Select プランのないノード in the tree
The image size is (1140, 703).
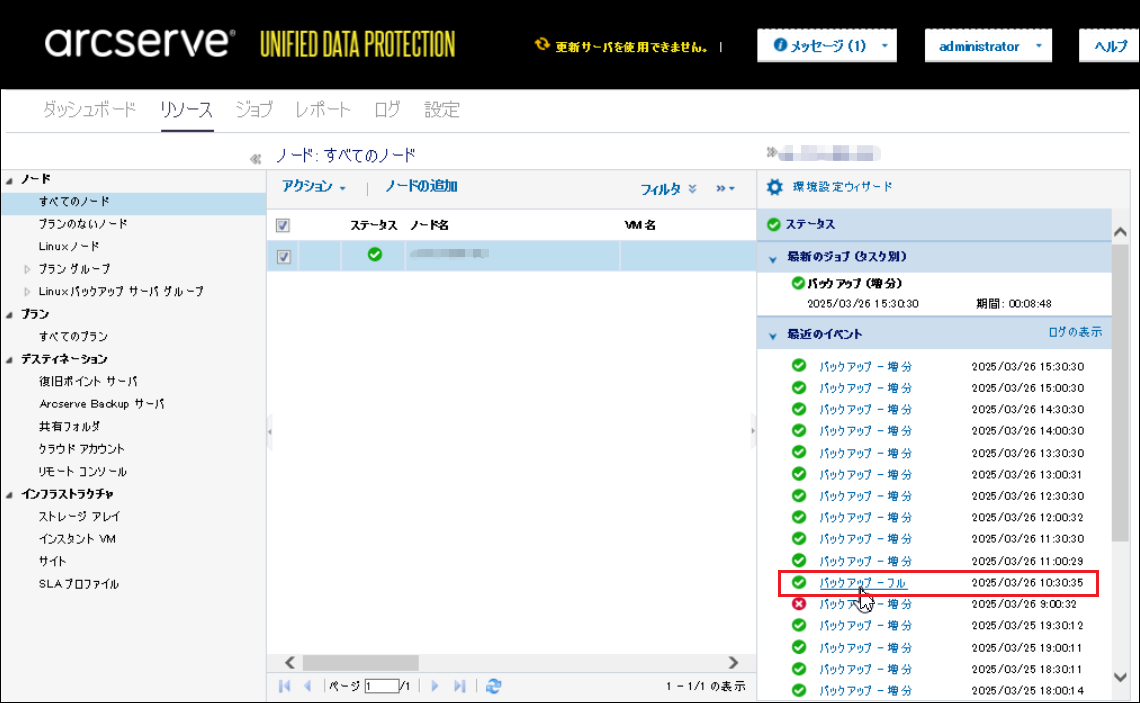(x=83, y=224)
